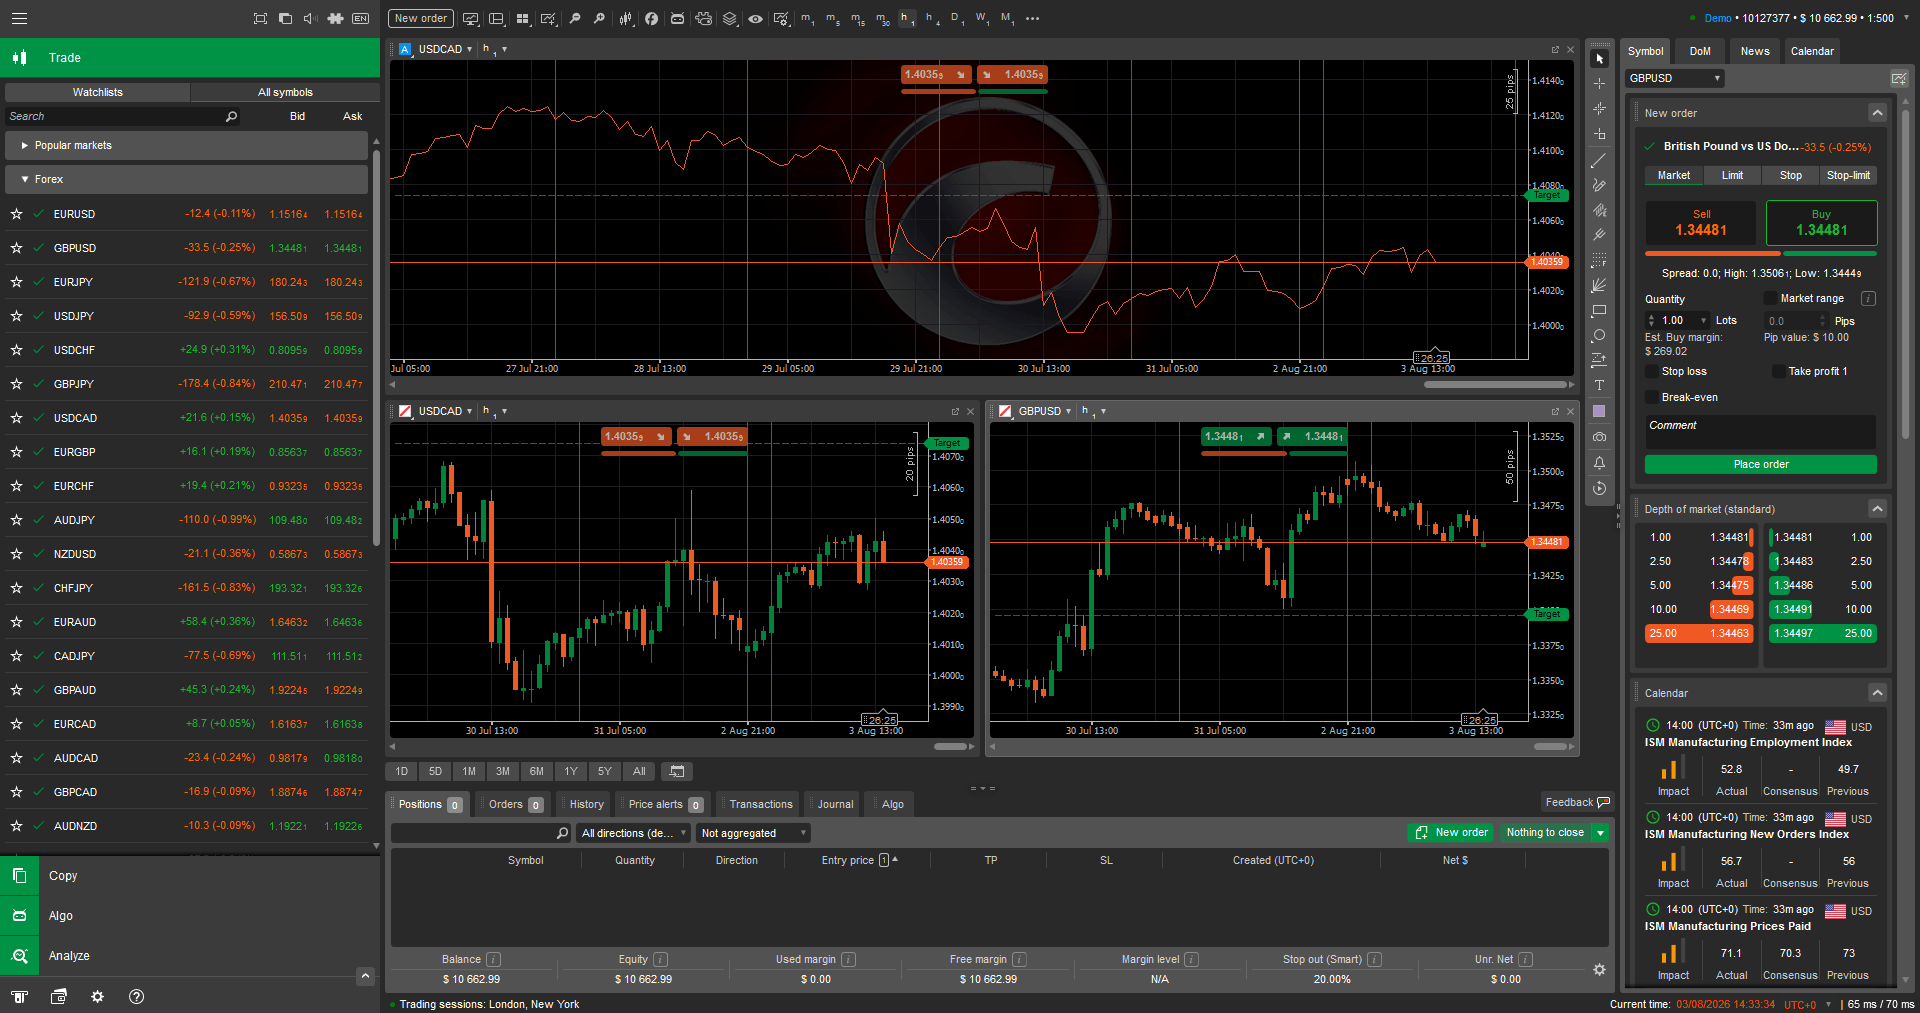The height and width of the screenshot is (1013, 1920).
Task: Click the Sell 1.34481 button
Action: pos(1701,223)
